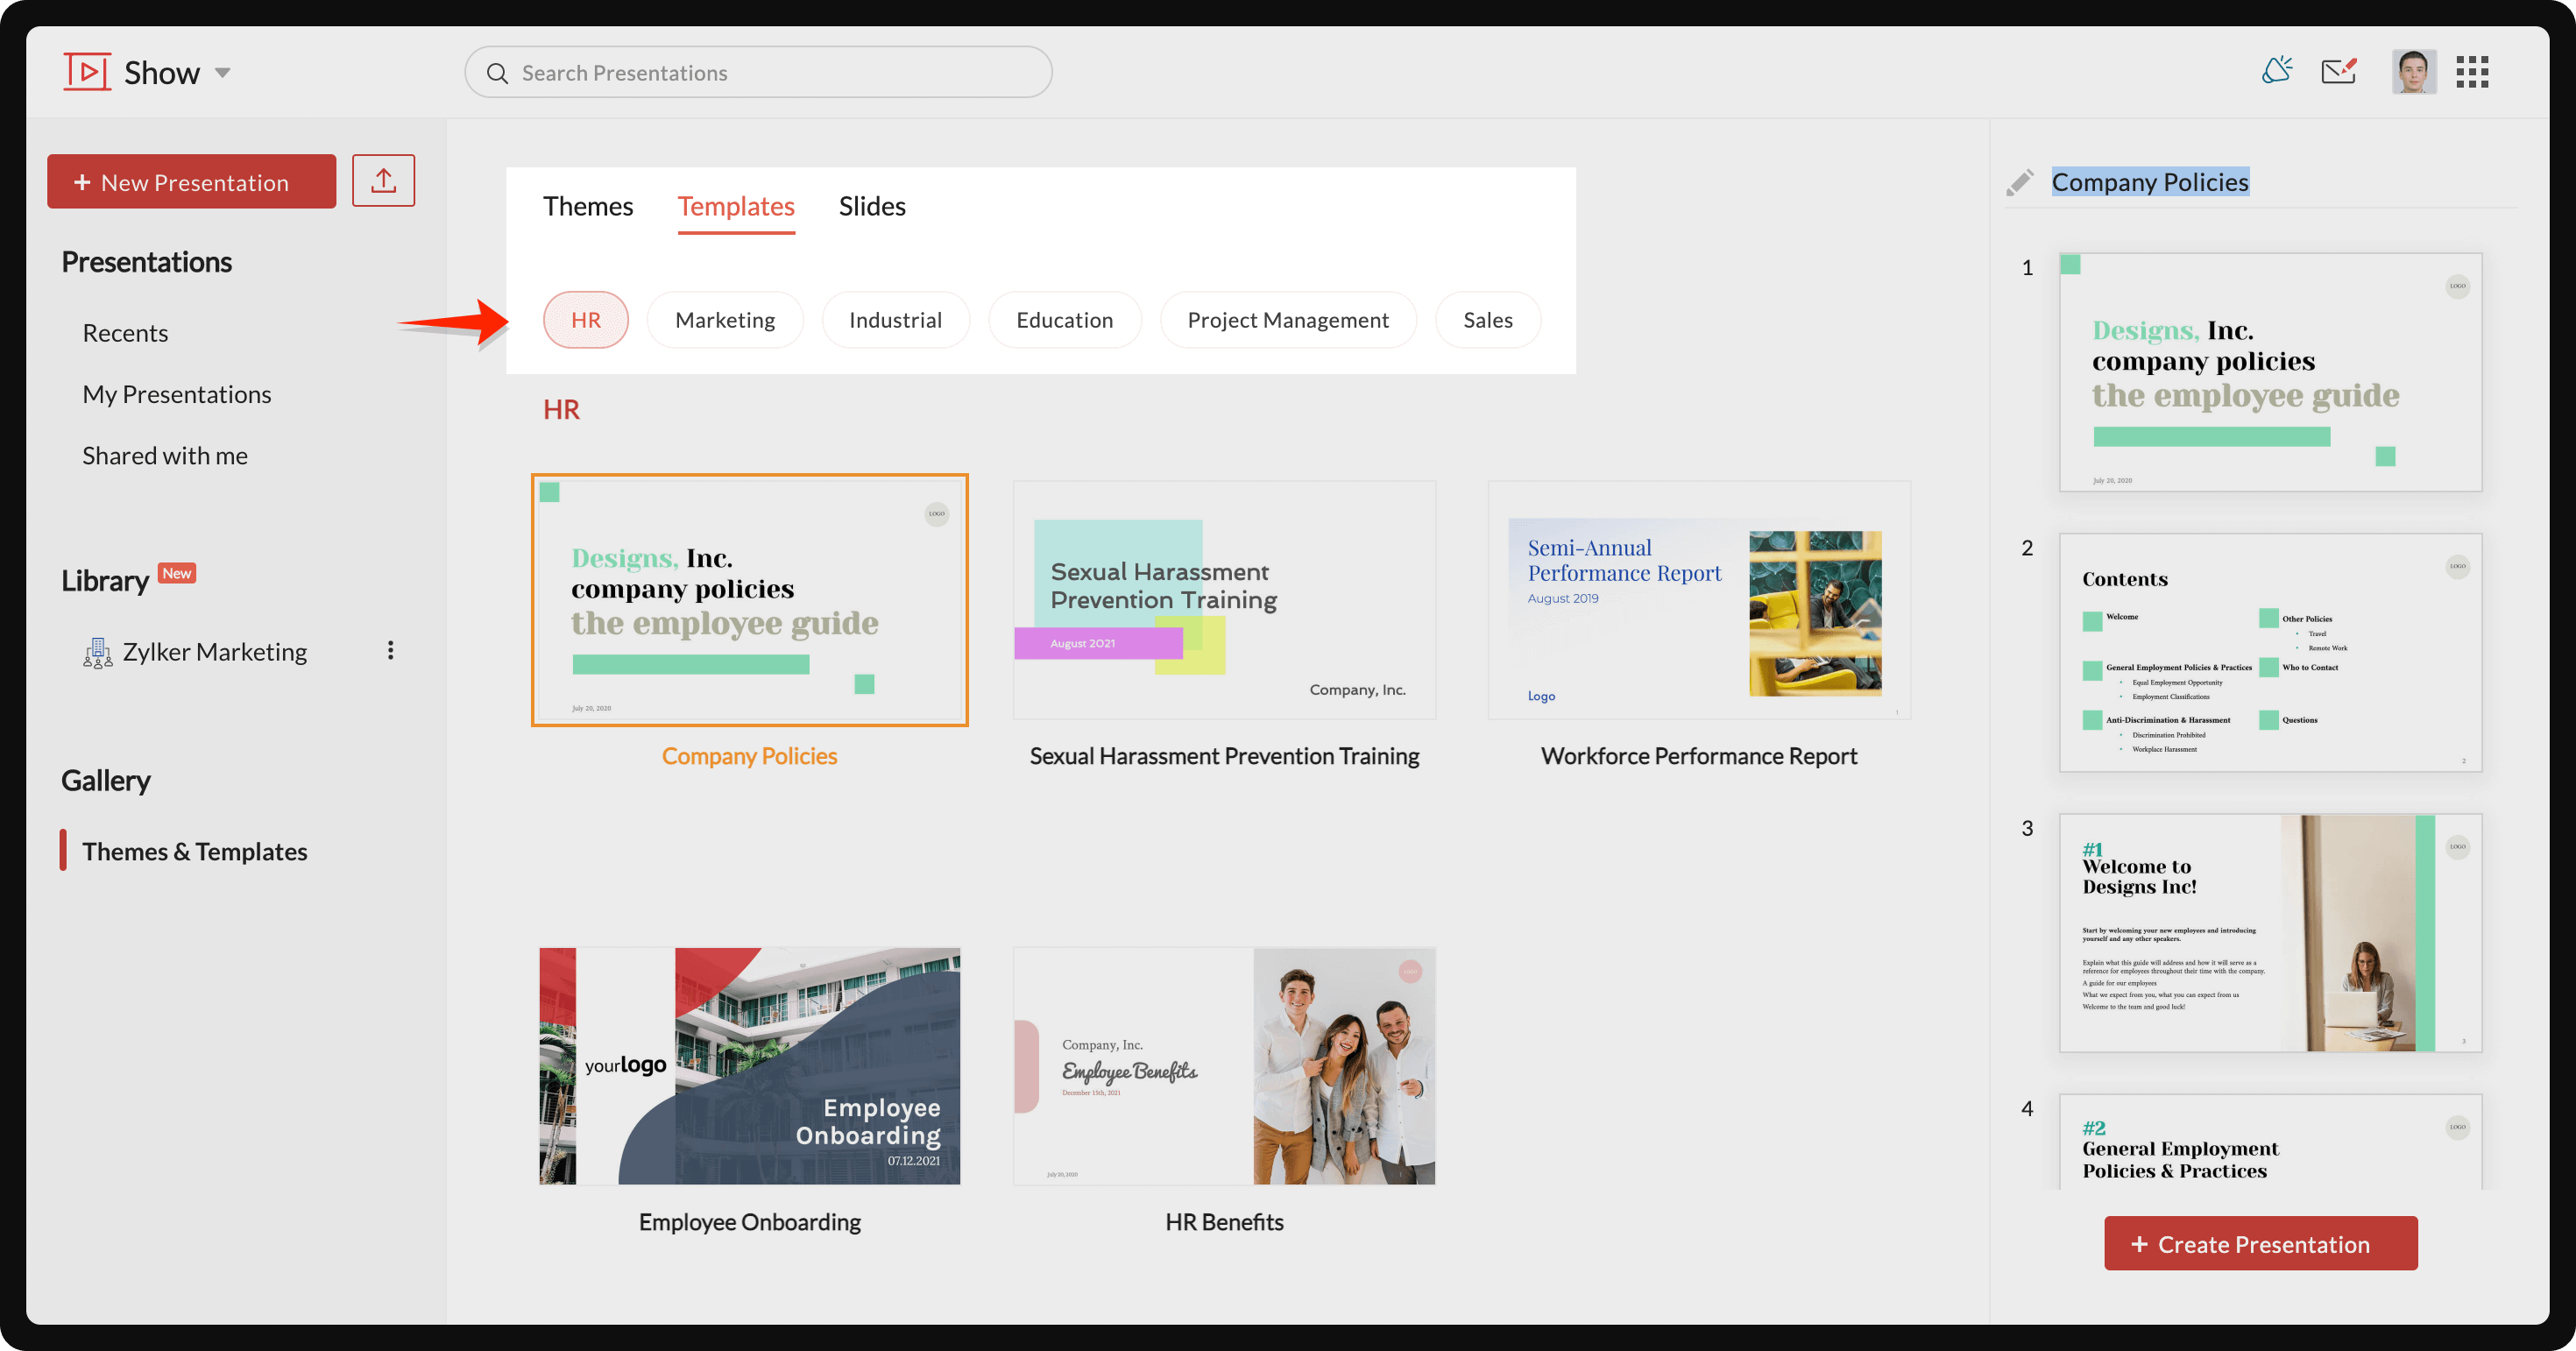Activate the Sales category filter

(x=1487, y=319)
